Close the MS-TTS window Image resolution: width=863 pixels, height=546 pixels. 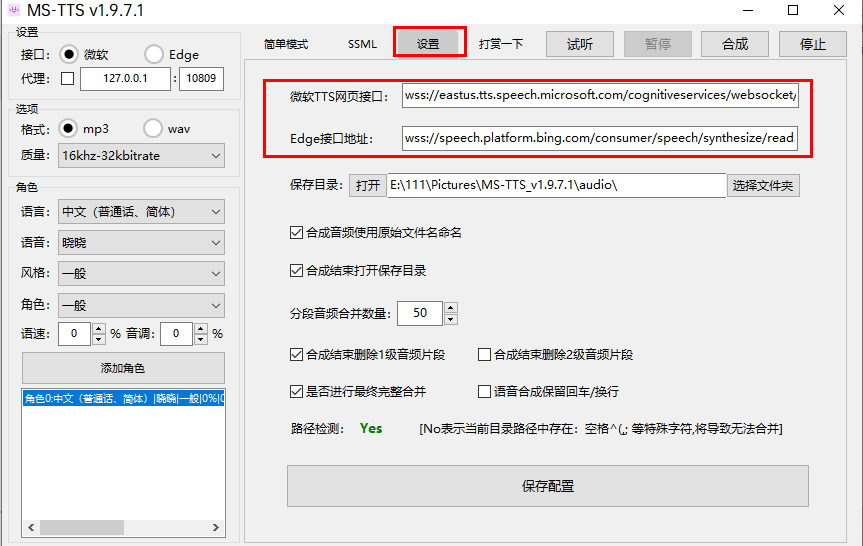pos(839,10)
